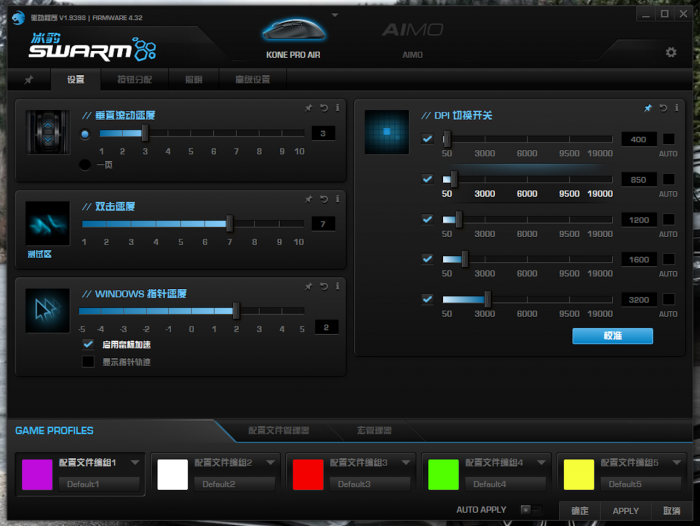Pin the Windows pointer speed panel
Viewport: 700px width, 526px height.
(309, 286)
